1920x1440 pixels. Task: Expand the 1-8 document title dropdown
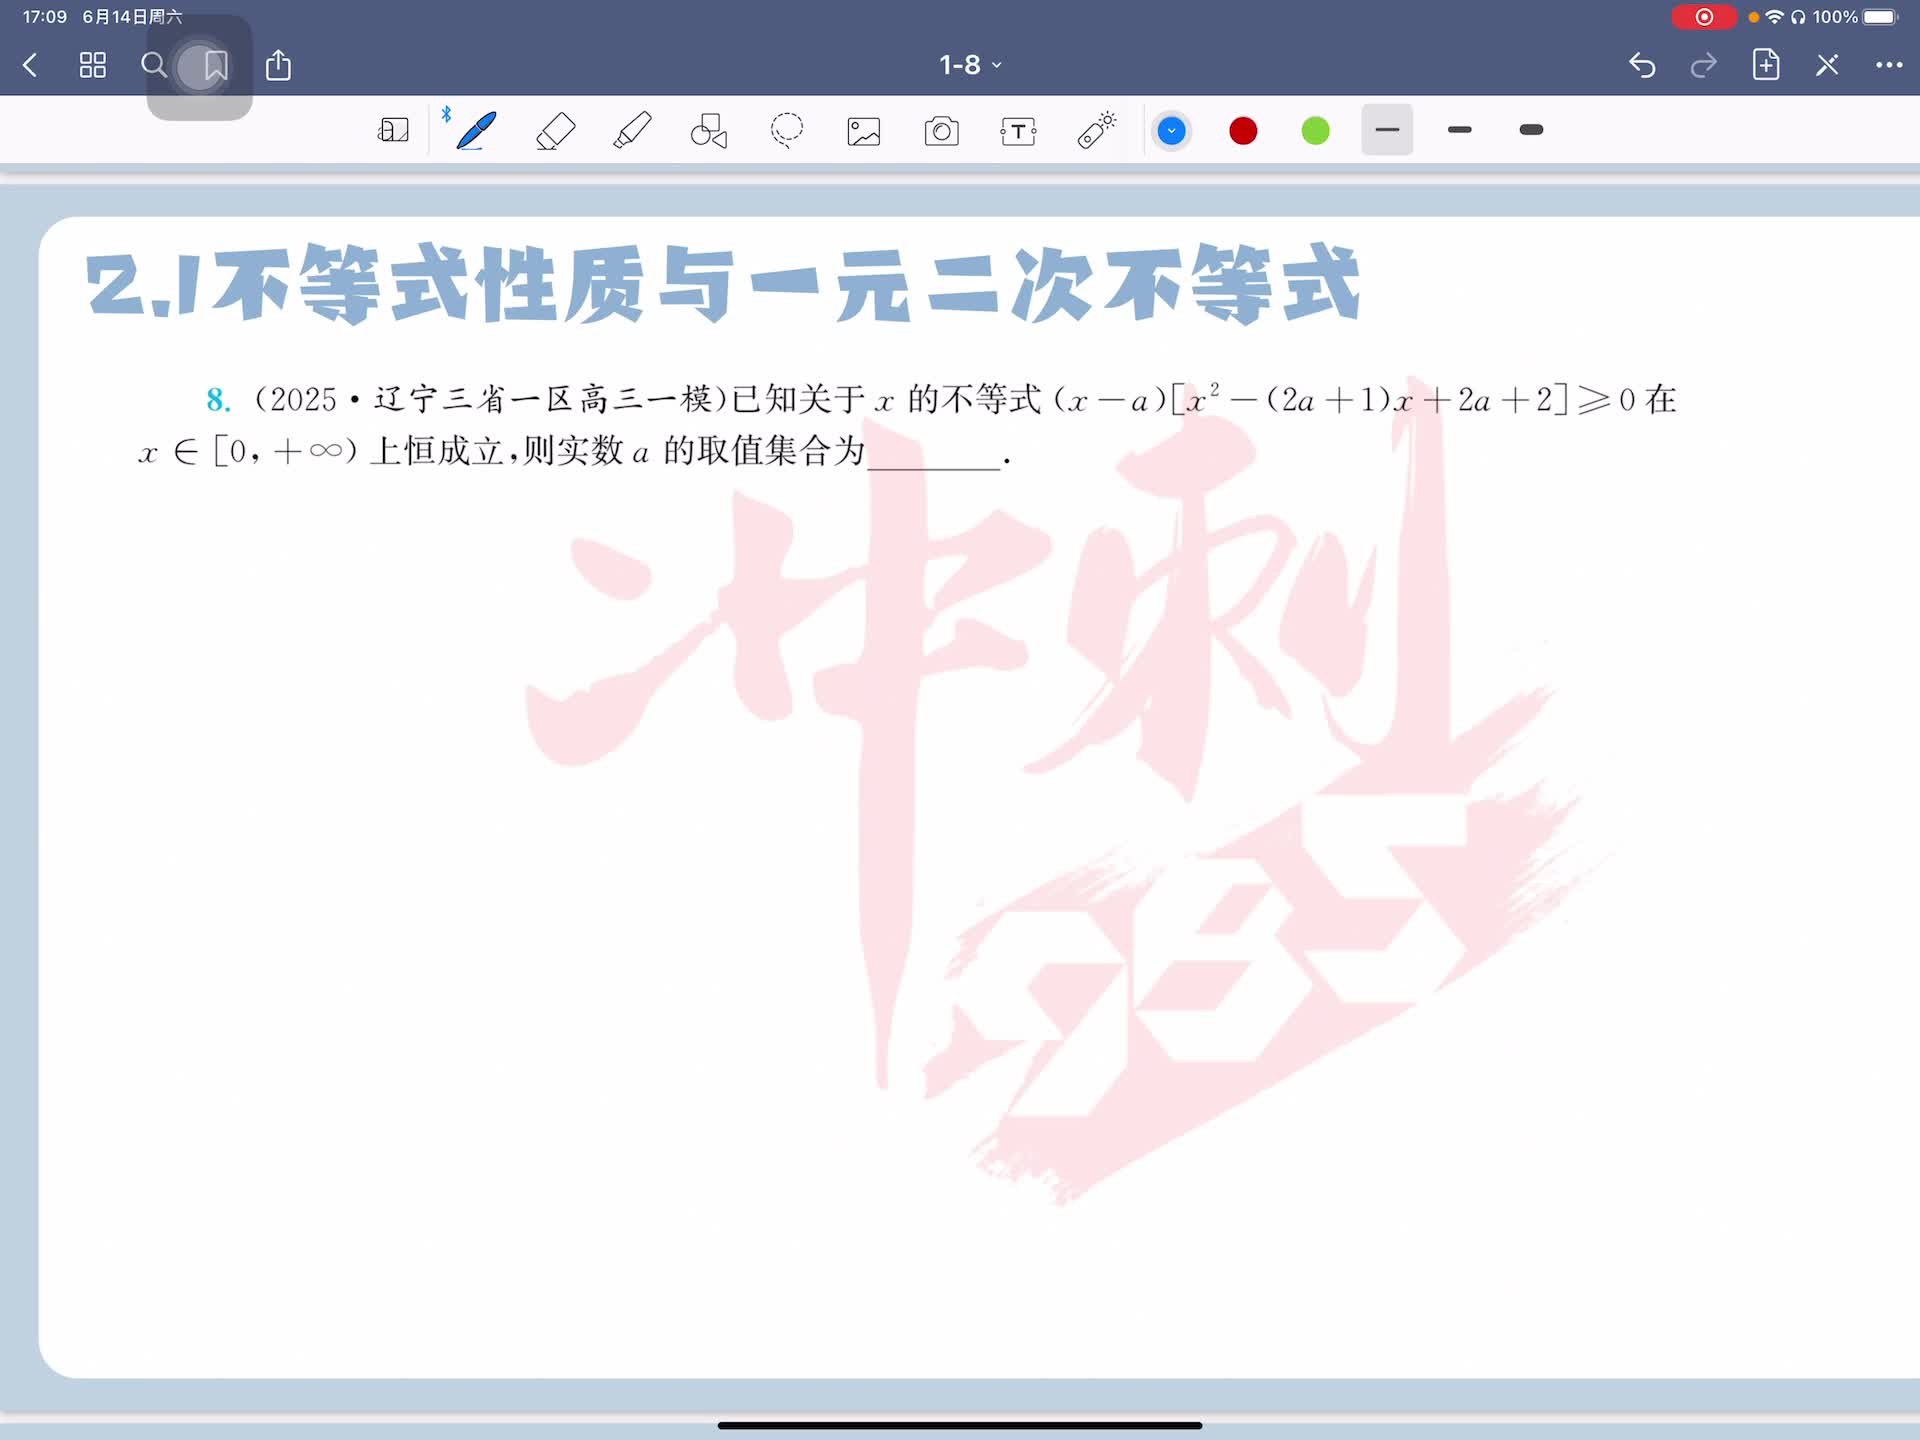[x=969, y=66]
